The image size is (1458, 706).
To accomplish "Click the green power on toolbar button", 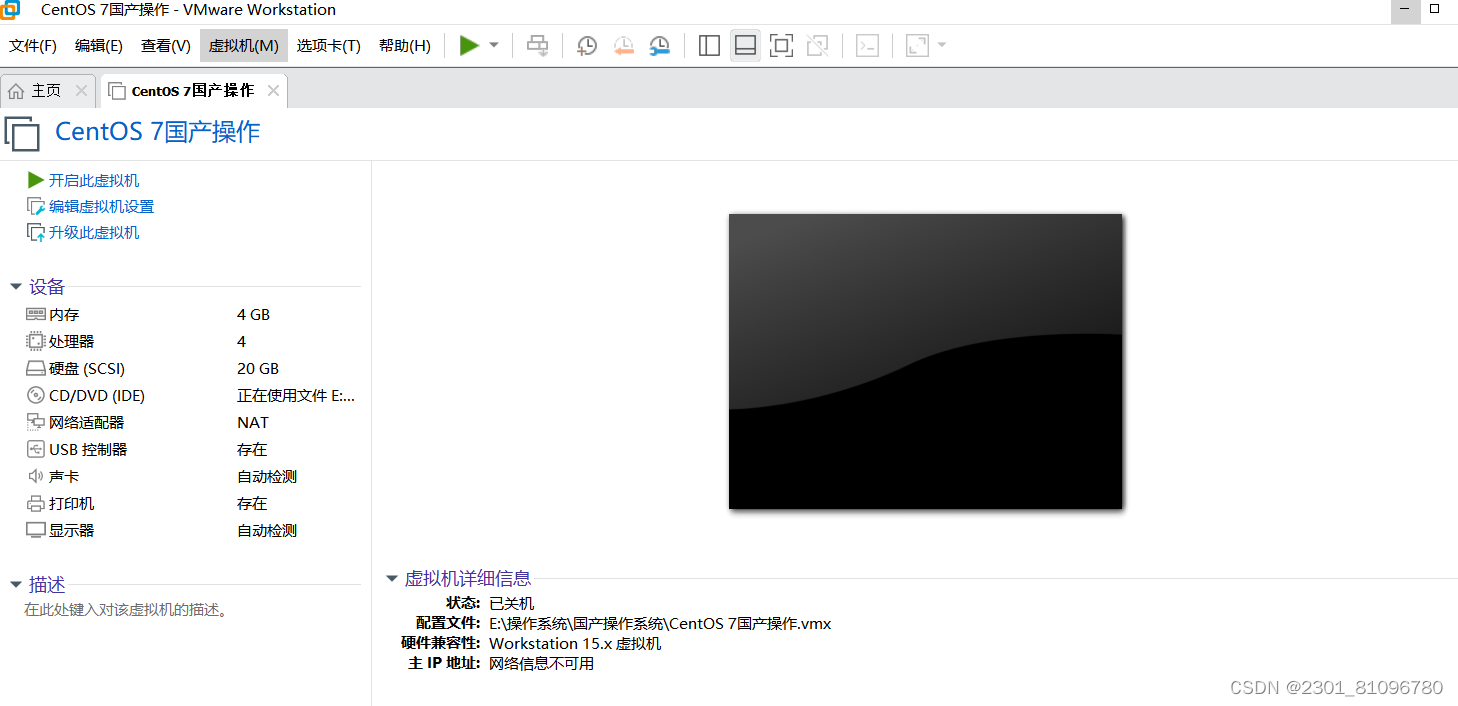I will click(x=469, y=45).
